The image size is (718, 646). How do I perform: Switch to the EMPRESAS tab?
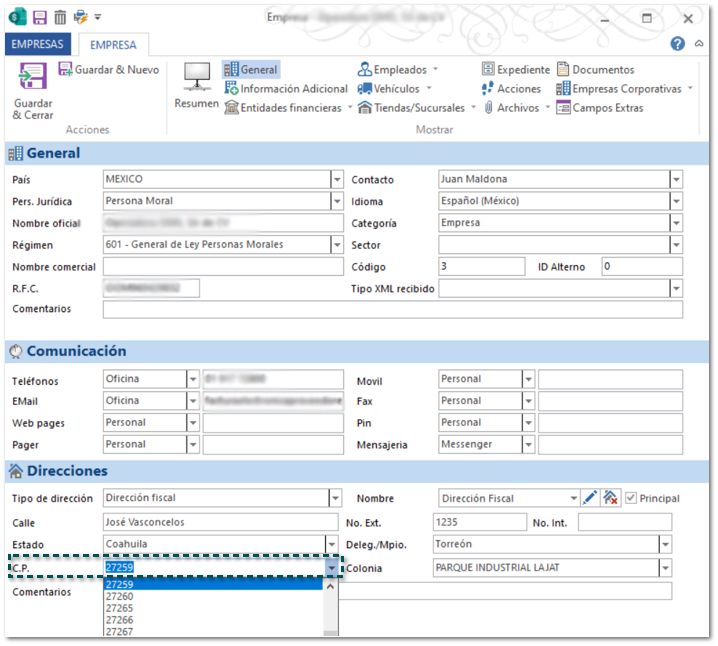click(x=38, y=44)
